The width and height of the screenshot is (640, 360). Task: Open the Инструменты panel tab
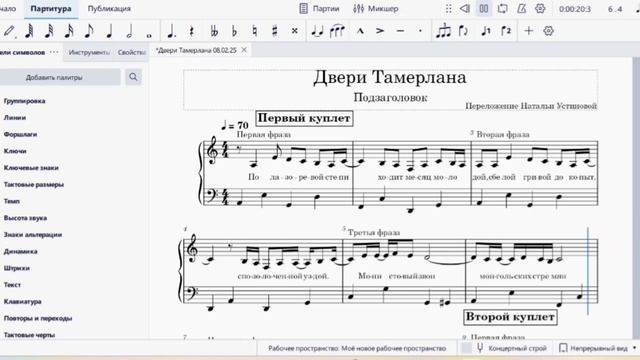point(89,52)
